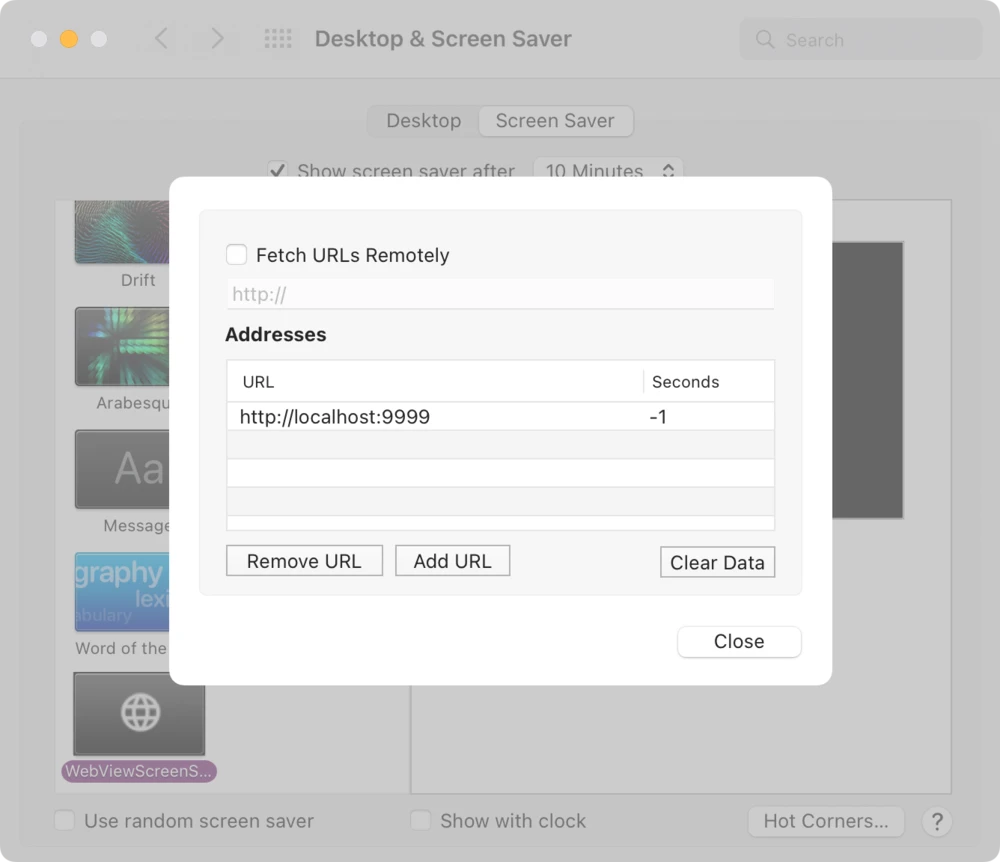The image size is (1000, 862).
Task: Click the forward navigation arrow
Action: (217, 39)
